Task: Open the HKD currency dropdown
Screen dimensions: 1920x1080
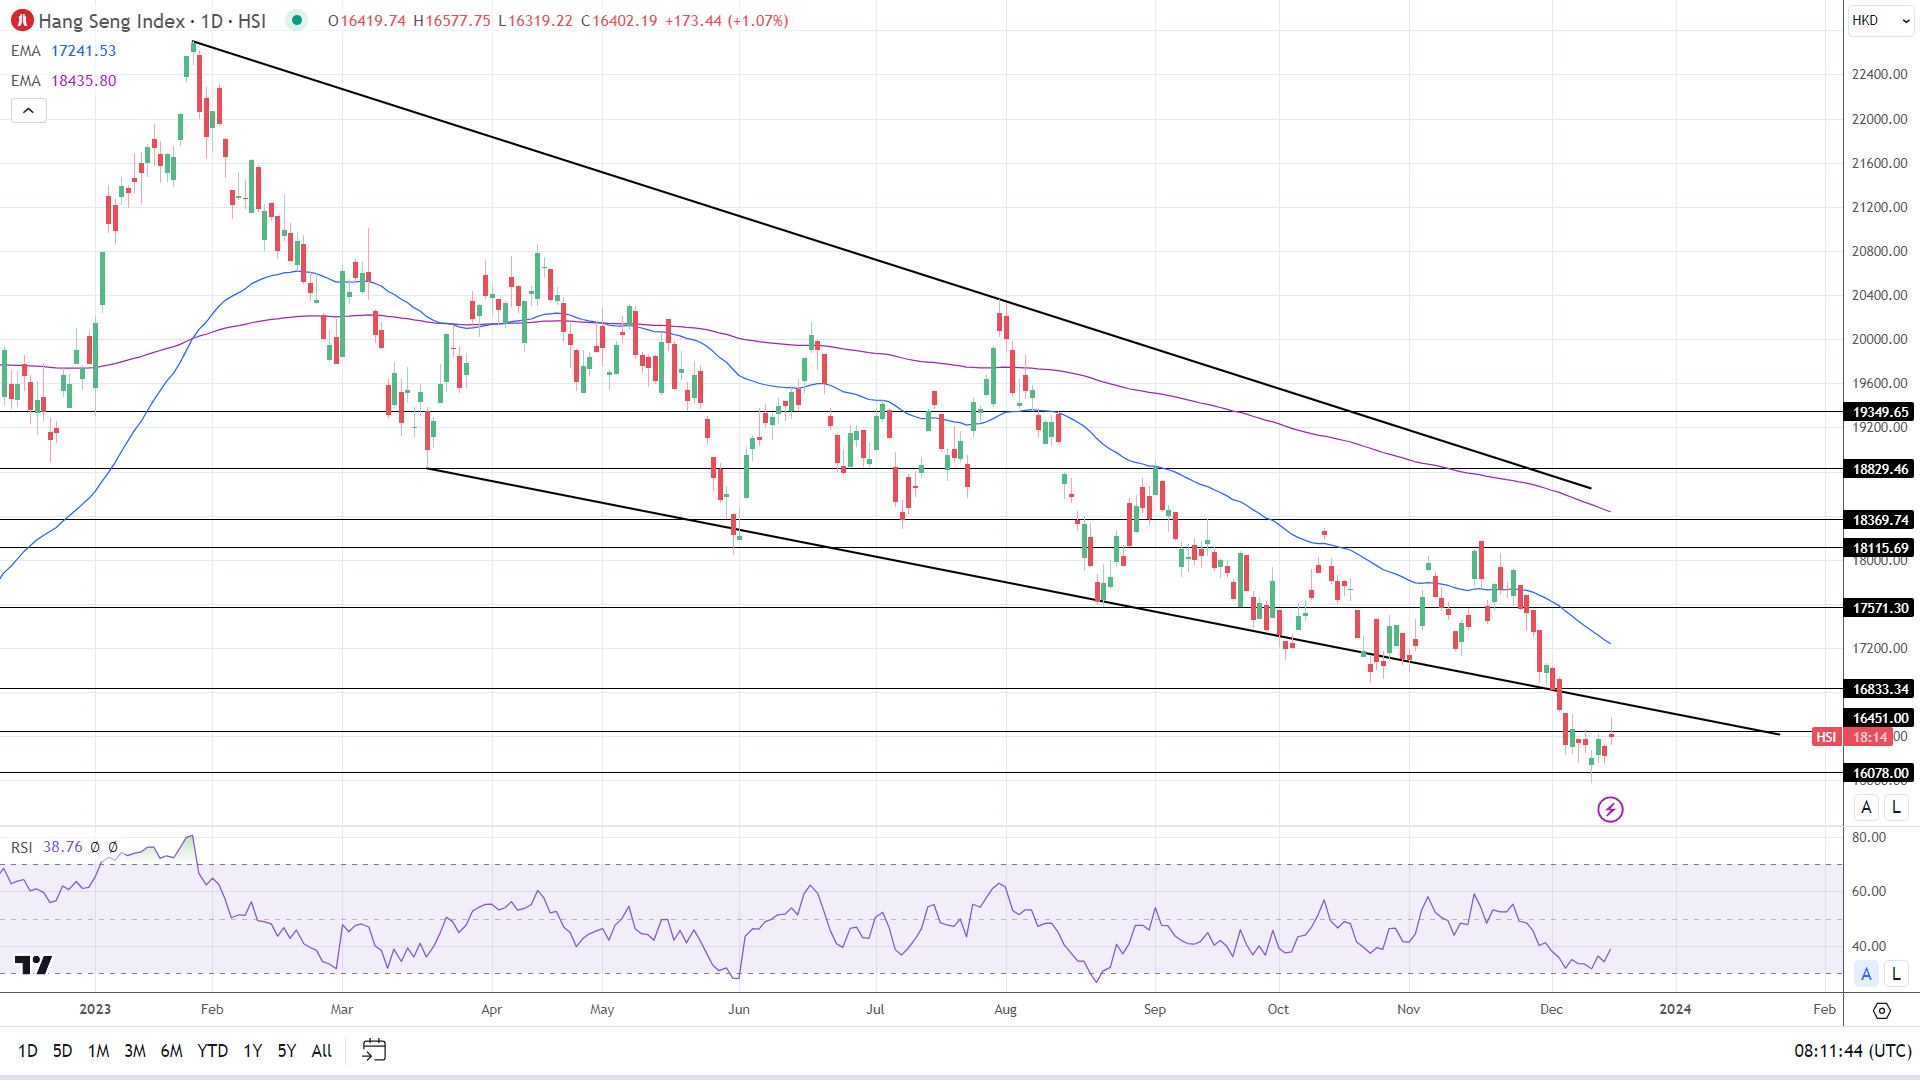Action: click(1880, 20)
